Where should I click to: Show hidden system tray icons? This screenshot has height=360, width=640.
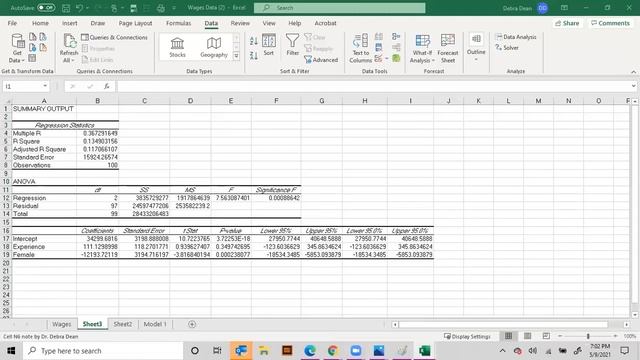(x=502, y=351)
